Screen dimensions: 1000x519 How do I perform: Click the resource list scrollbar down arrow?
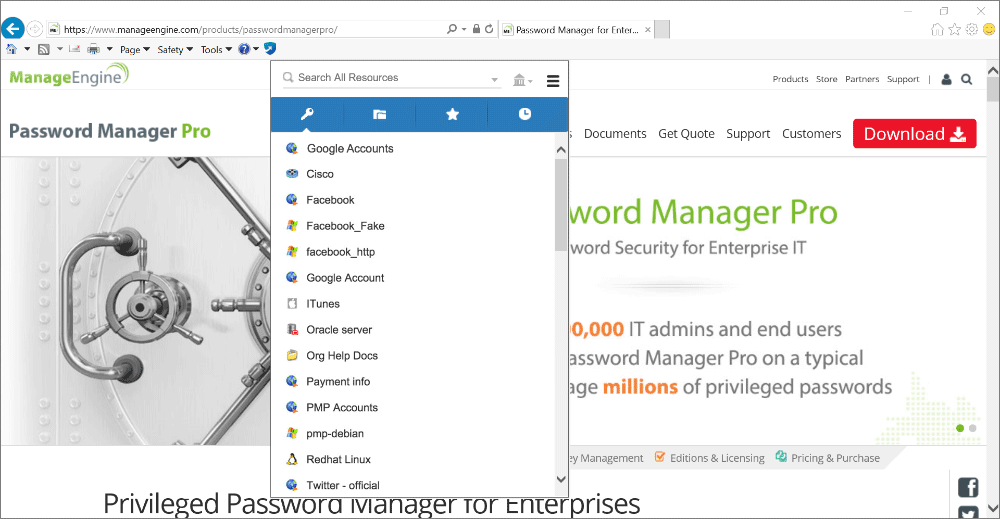point(561,480)
